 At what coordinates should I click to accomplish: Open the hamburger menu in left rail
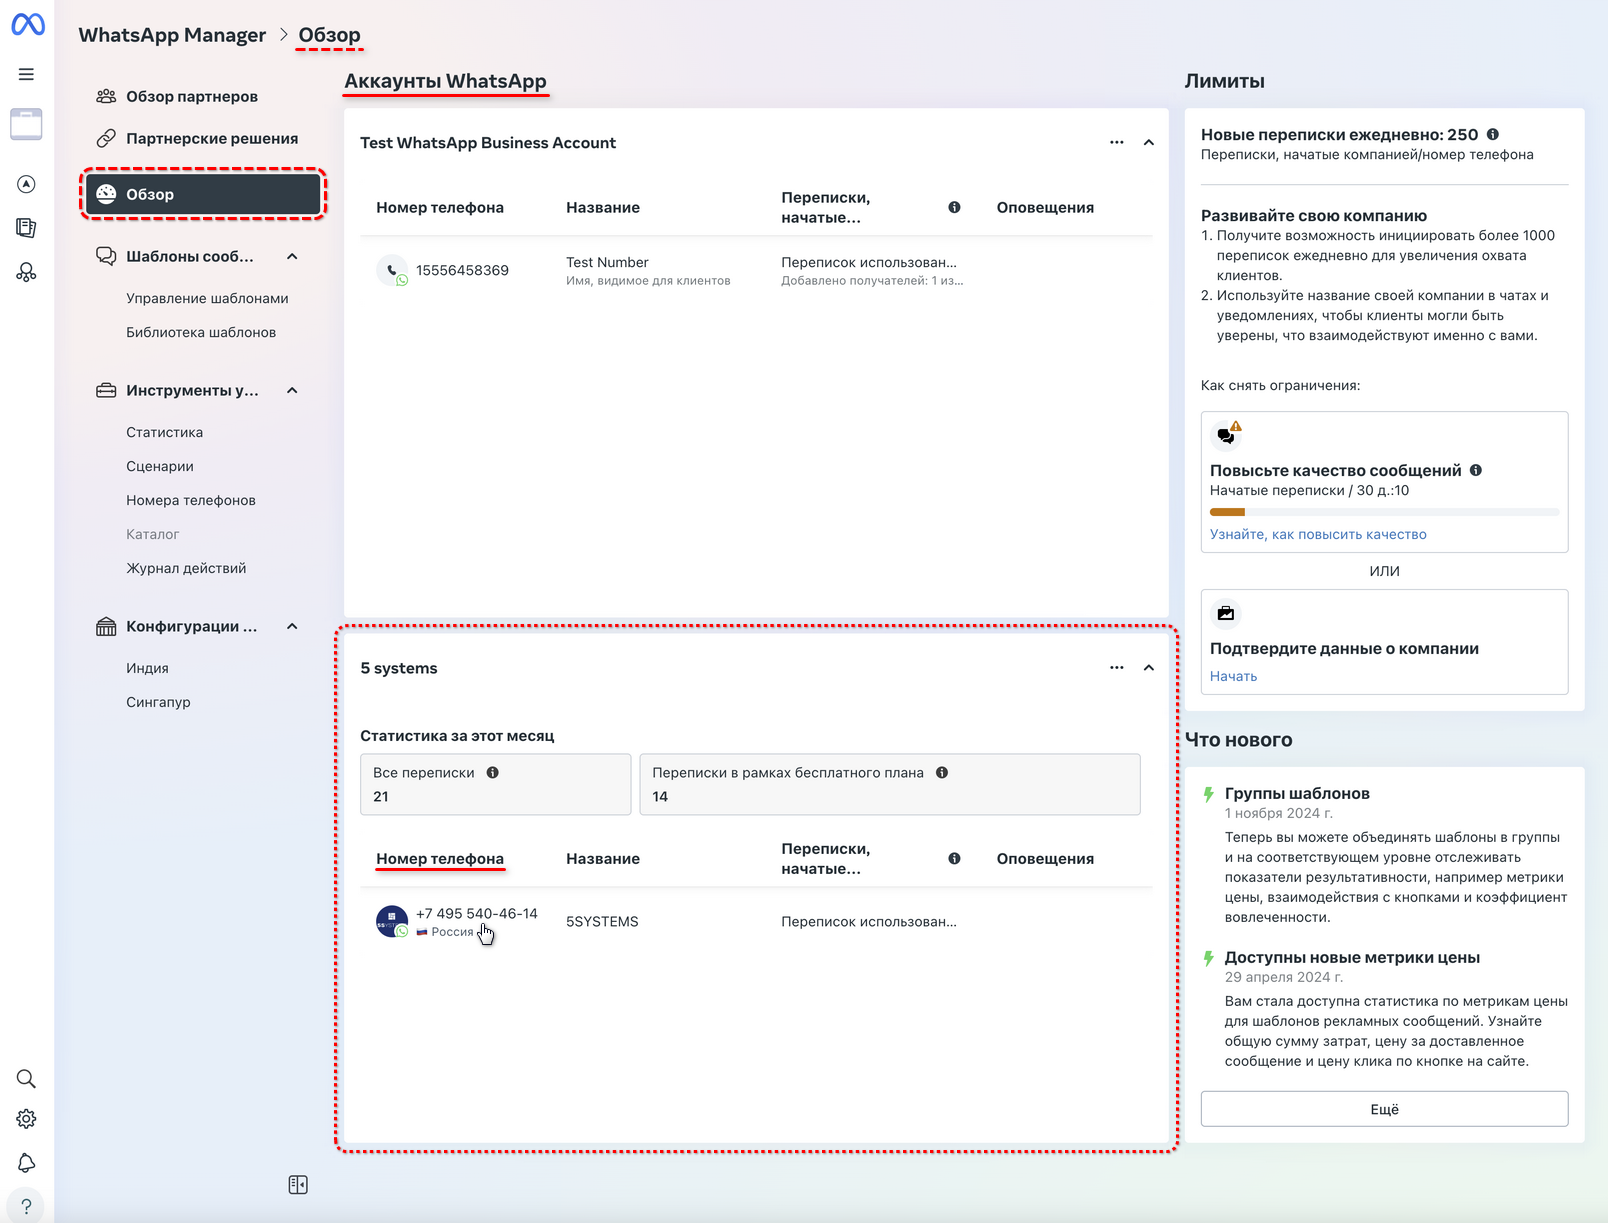(27, 74)
